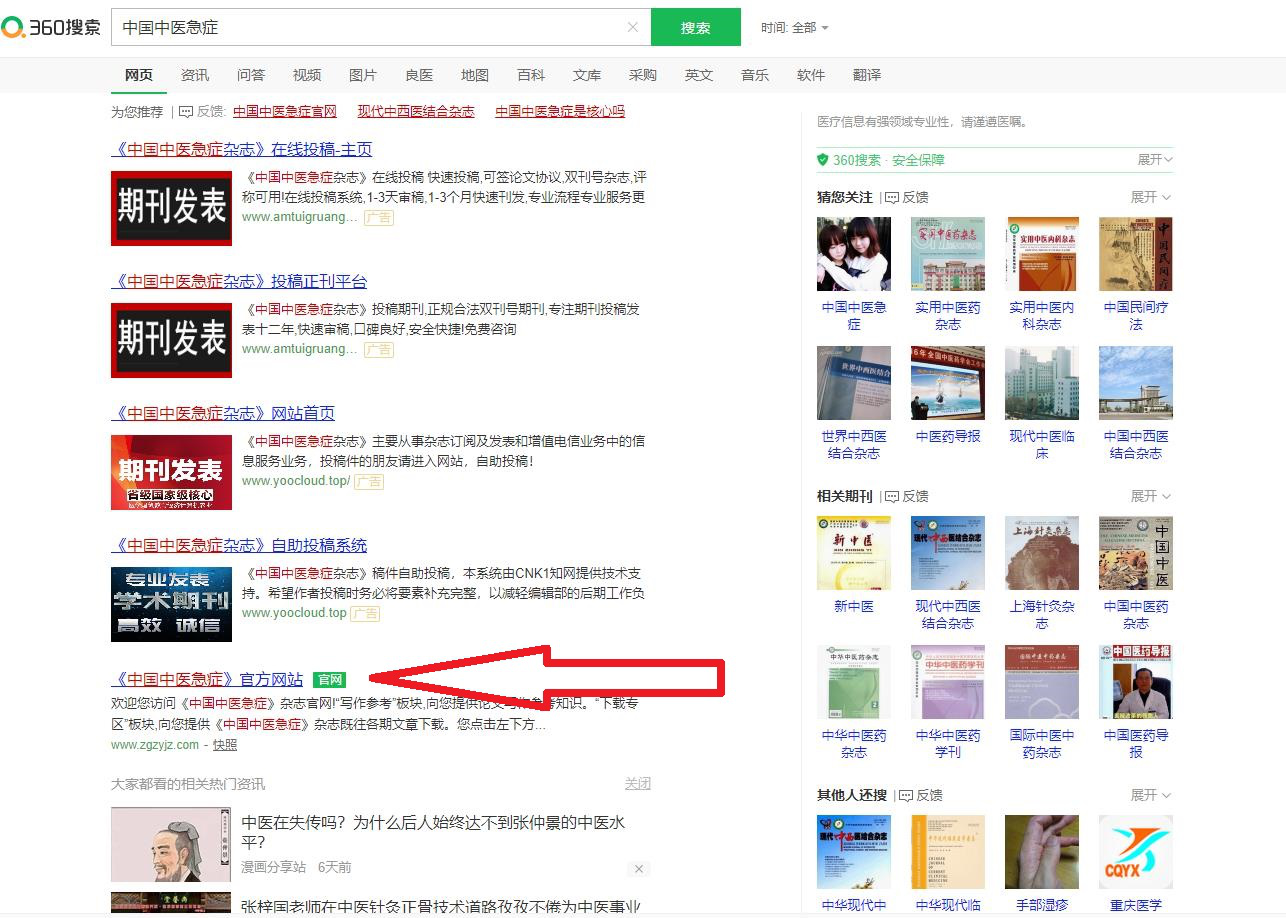Viewport: 1286px width, 918px height.
Task: Expand the 猜您关注 section
Action: [x=1151, y=197]
